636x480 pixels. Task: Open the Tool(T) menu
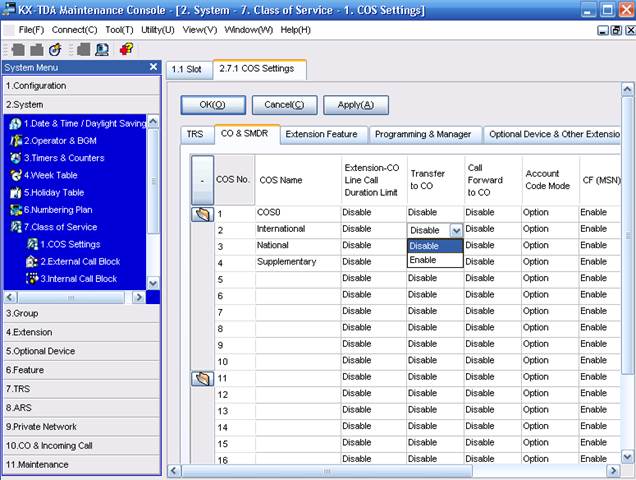click(119, 30)
